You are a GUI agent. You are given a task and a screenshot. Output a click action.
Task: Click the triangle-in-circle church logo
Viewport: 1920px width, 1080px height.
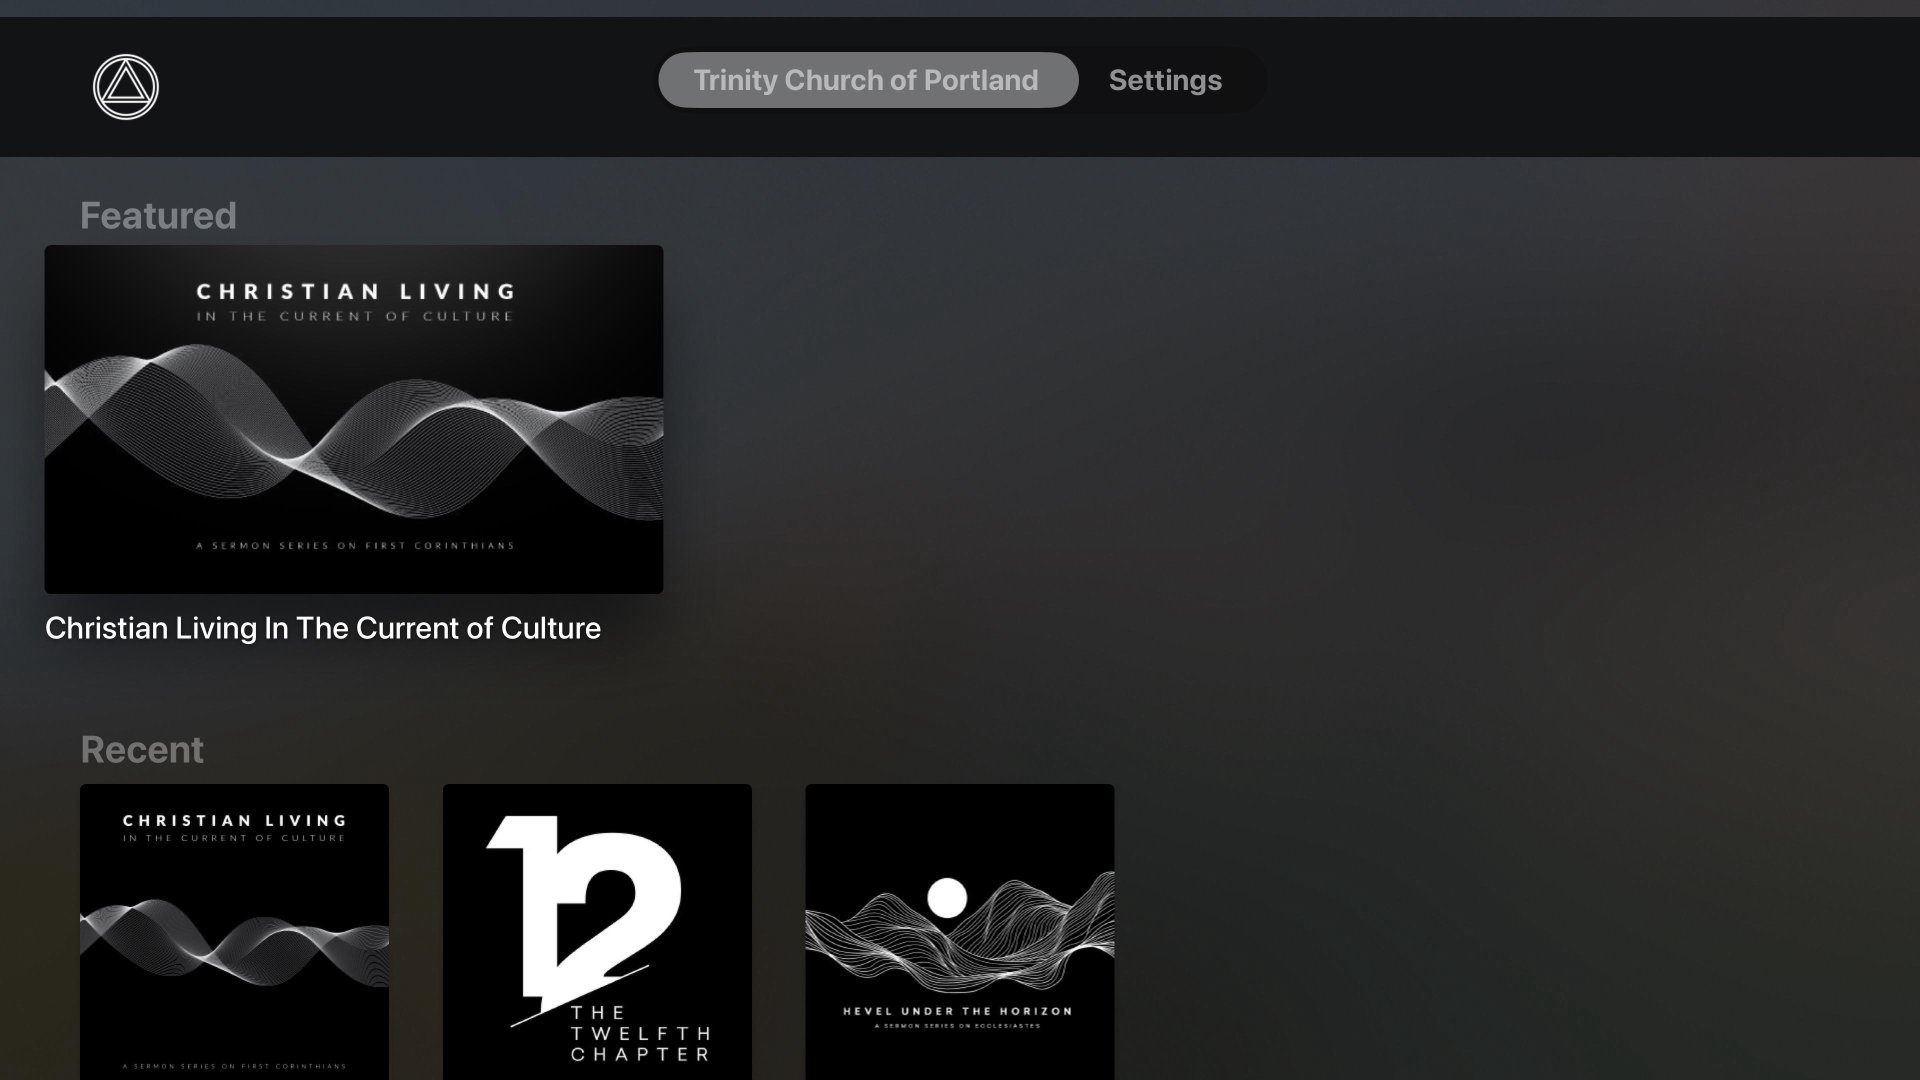126,87
